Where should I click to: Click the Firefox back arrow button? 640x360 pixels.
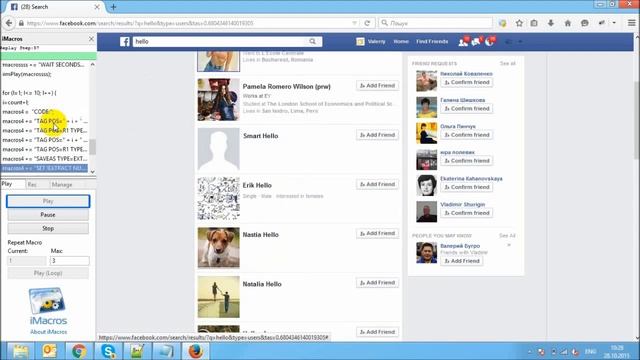tap(9, 23)
